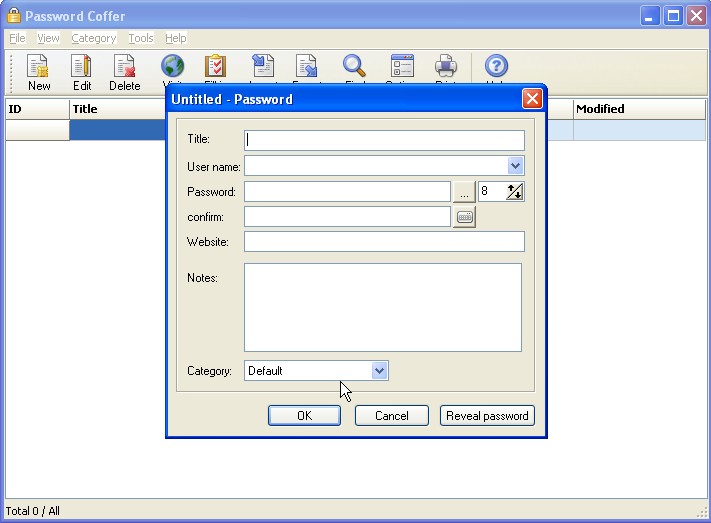Image resolution: width=711 pixels, height=523 pixels.
Task: Click the ID column header
Action: pos(37,109)
